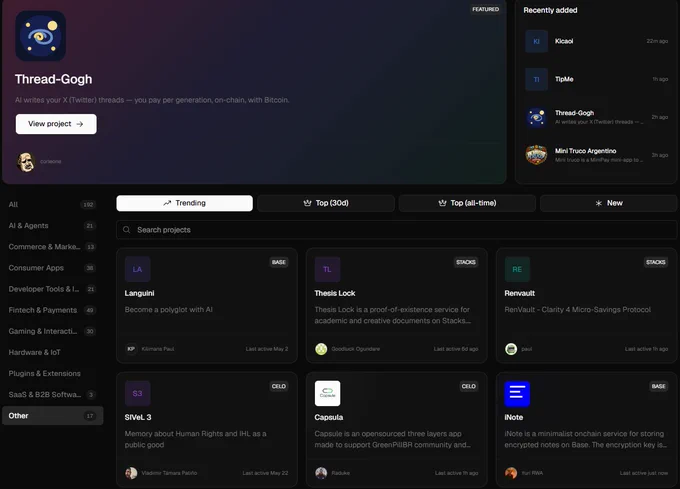The height and width of the screenshot is (489, 680).
Task: Open the Languini project title
Action: [x=139, y=293]
